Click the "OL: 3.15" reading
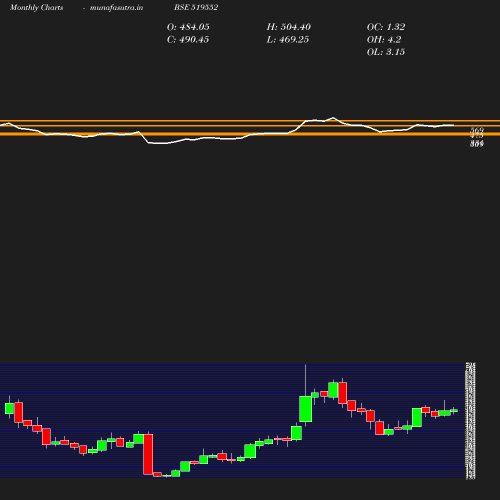This screenshot has height=500, width=500. pyautogui.click(x=386, y=52)
